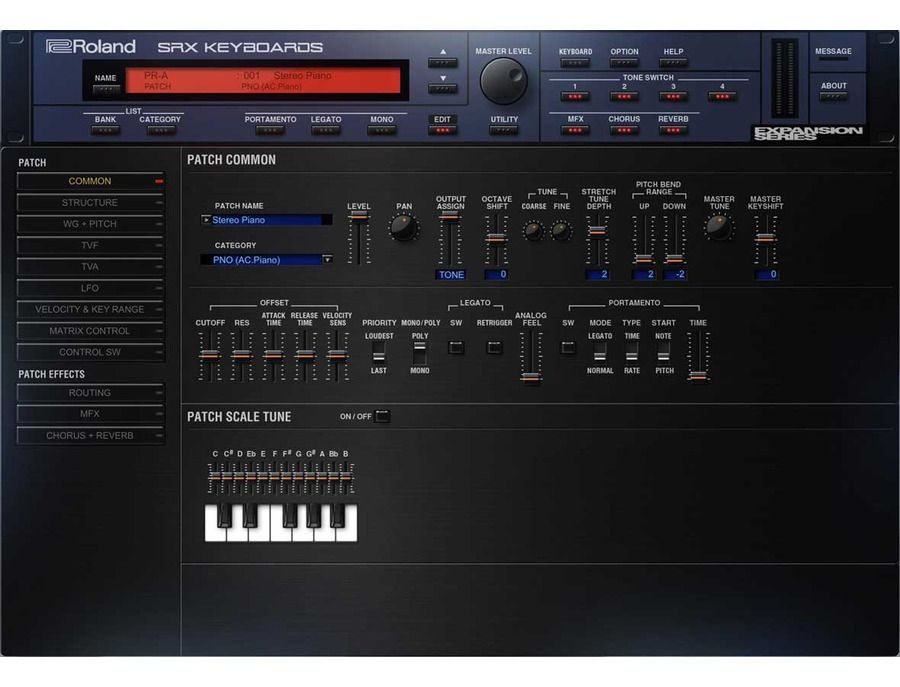Image resolution: width=900 pixels, height=687 pixels.
Task: Switch to the STRUCTURE tab
Action: point(91,203)
